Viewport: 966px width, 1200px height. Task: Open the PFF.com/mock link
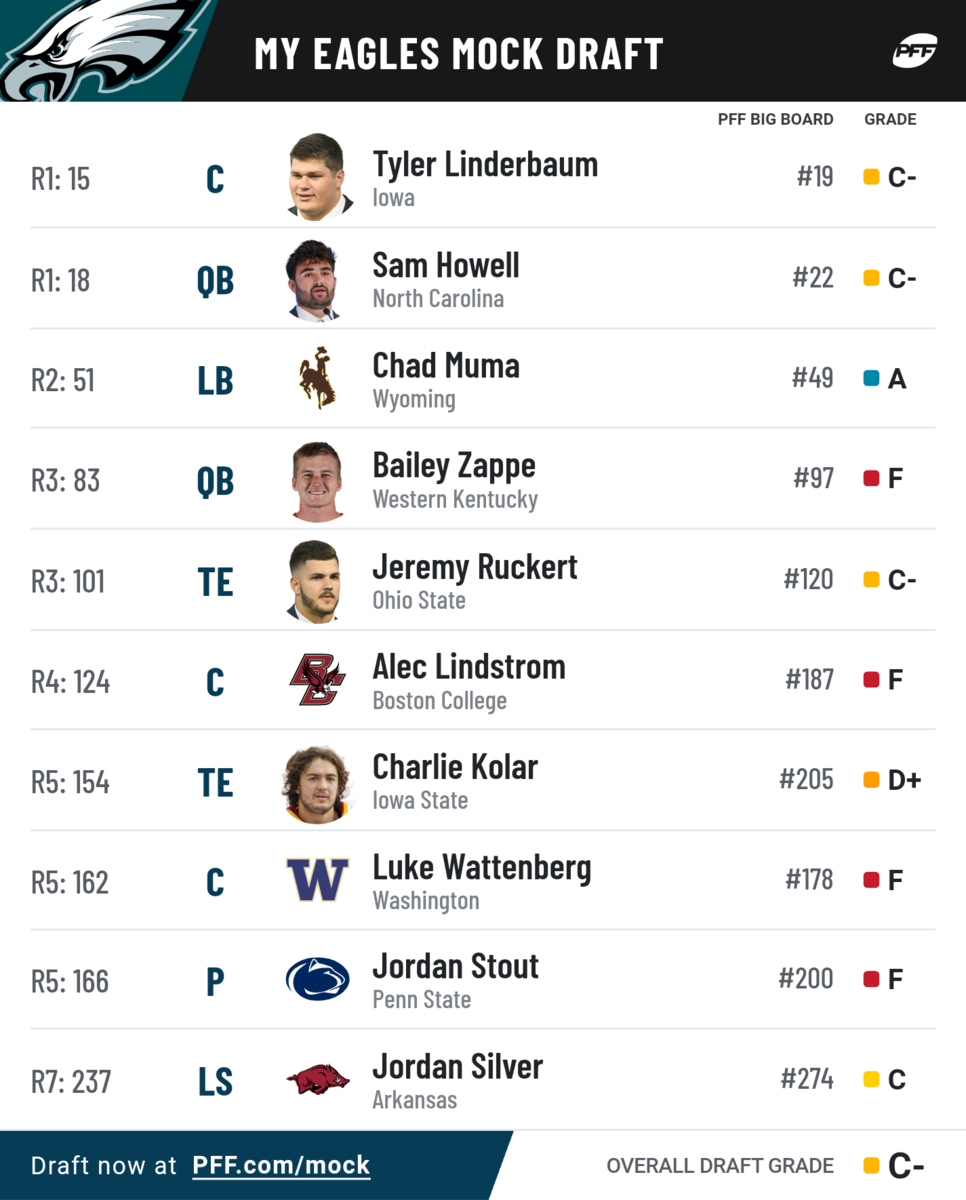[281, 1165]
